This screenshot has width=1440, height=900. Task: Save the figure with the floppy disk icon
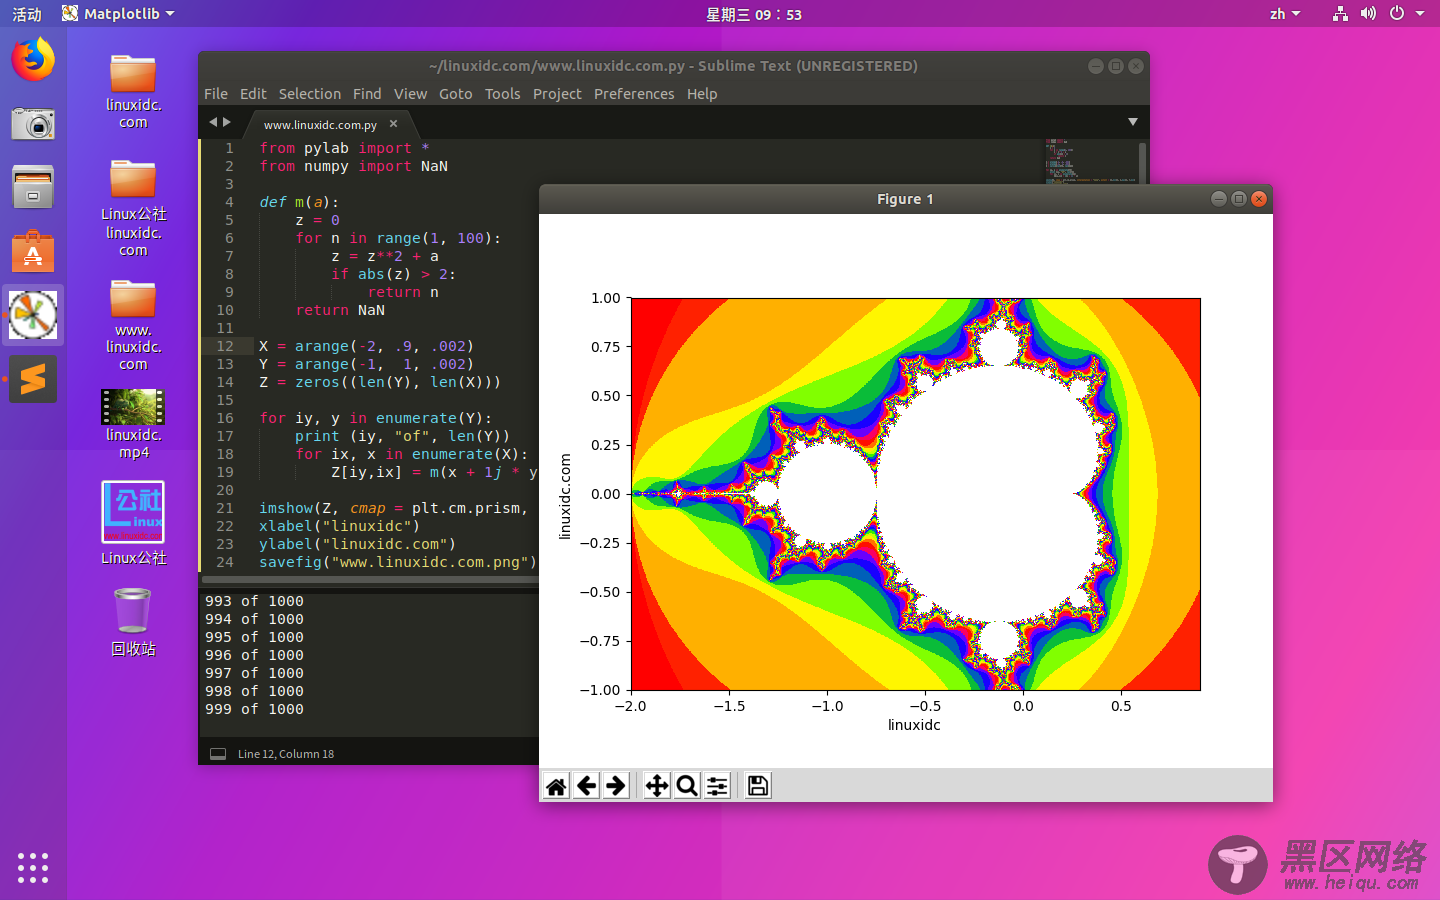pos(758,786)
